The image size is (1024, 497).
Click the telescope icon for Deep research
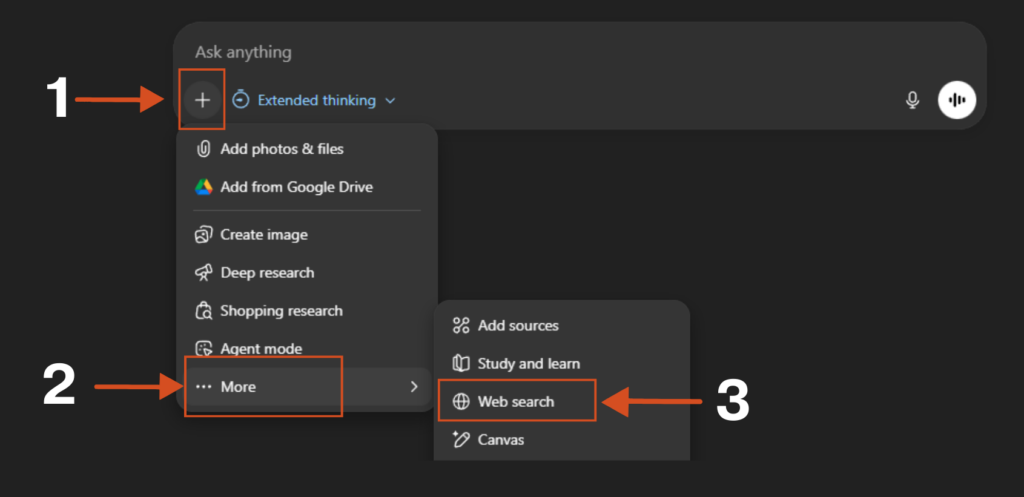click(x=203, y=273)
